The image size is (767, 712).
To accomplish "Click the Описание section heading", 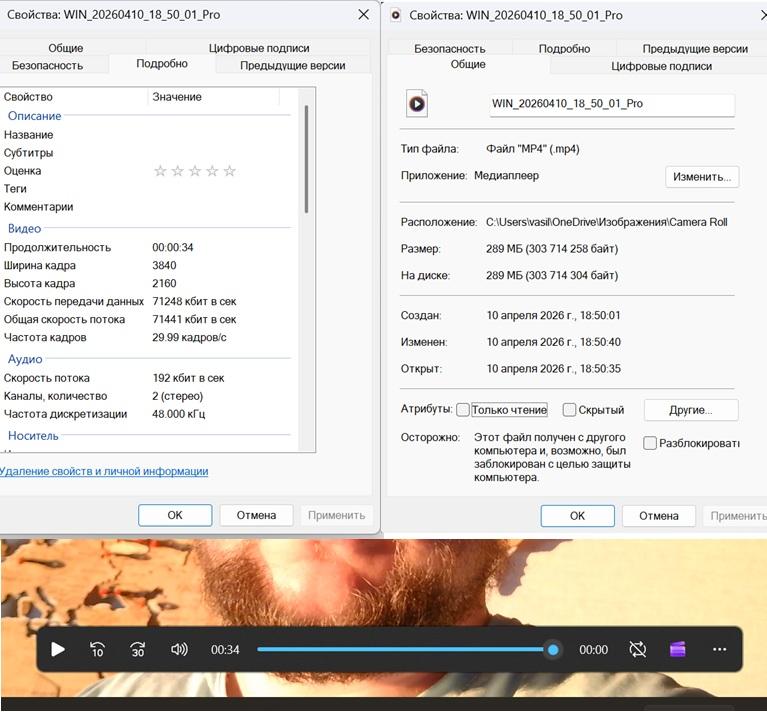I will 34,116.
